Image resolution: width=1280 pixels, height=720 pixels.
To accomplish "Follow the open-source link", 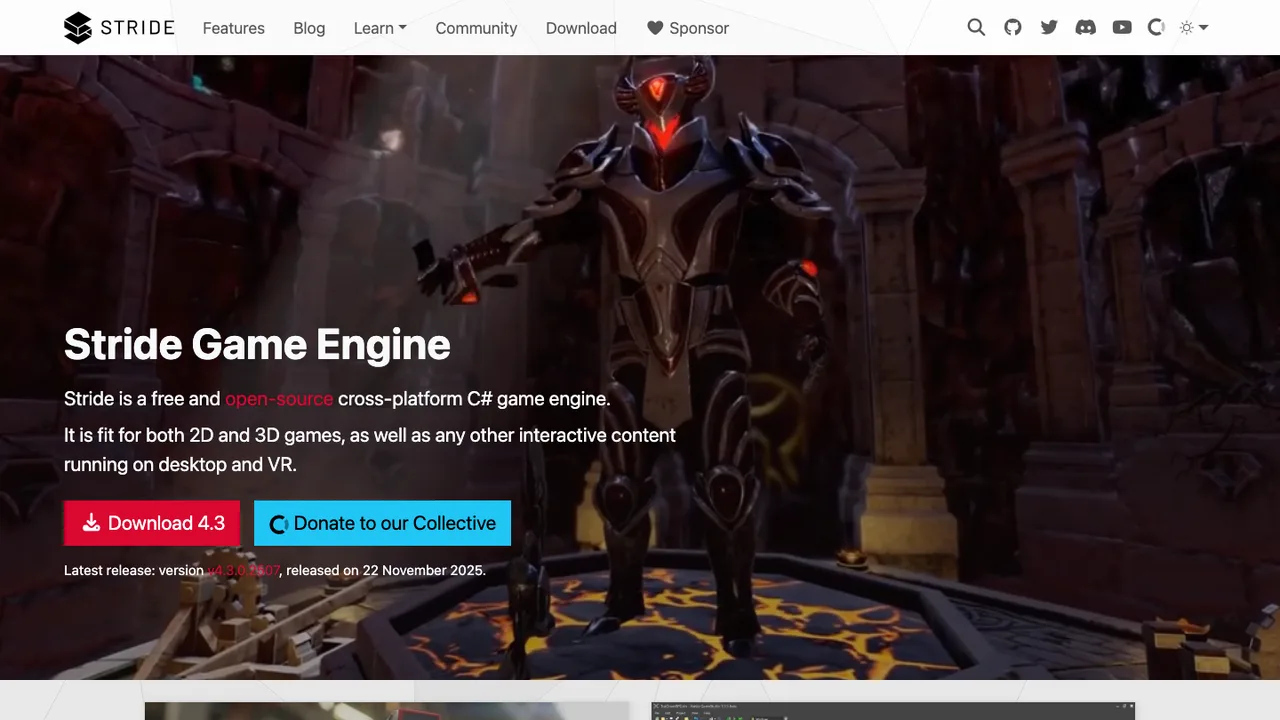I will [279, 399].
